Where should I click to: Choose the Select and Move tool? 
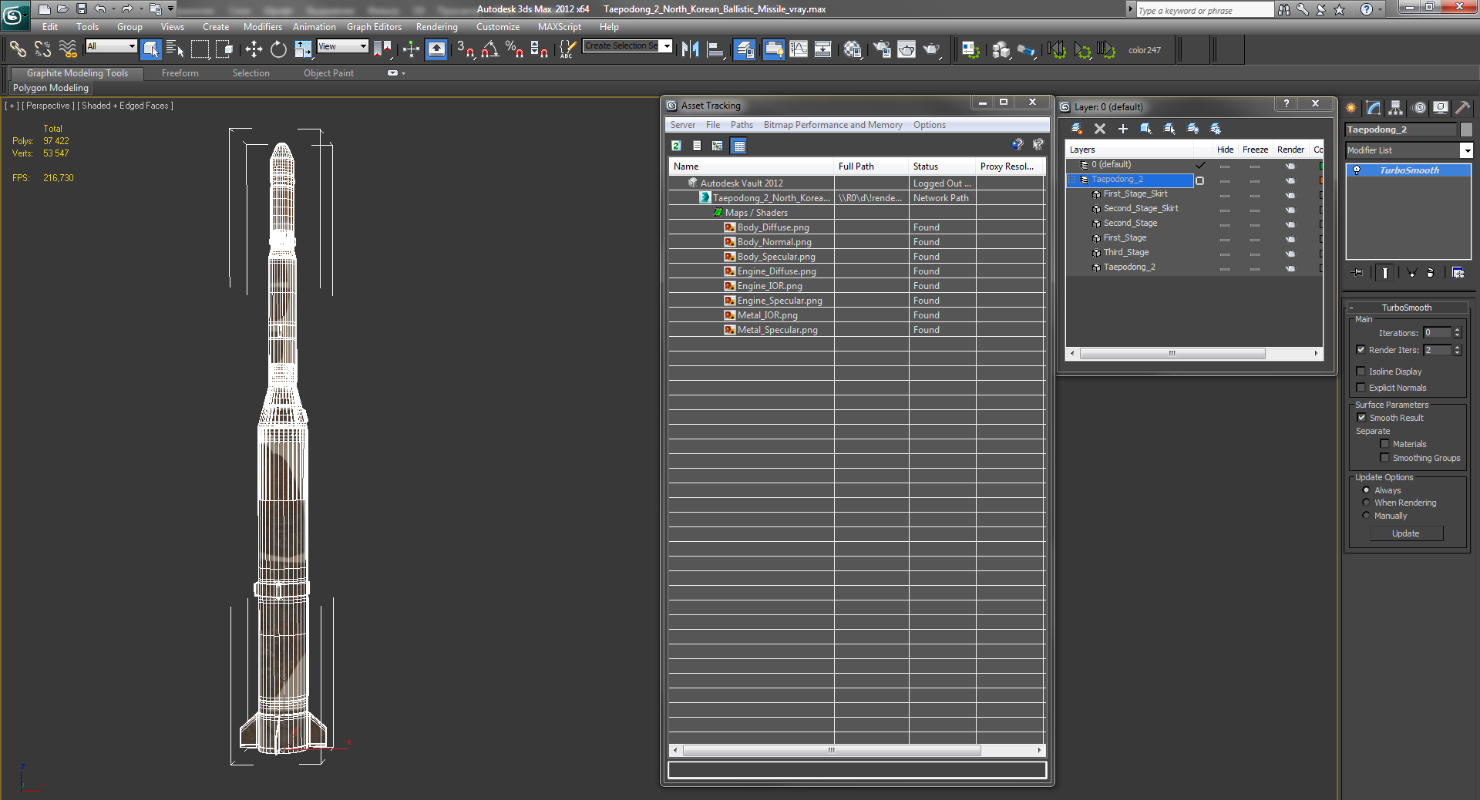253,48
